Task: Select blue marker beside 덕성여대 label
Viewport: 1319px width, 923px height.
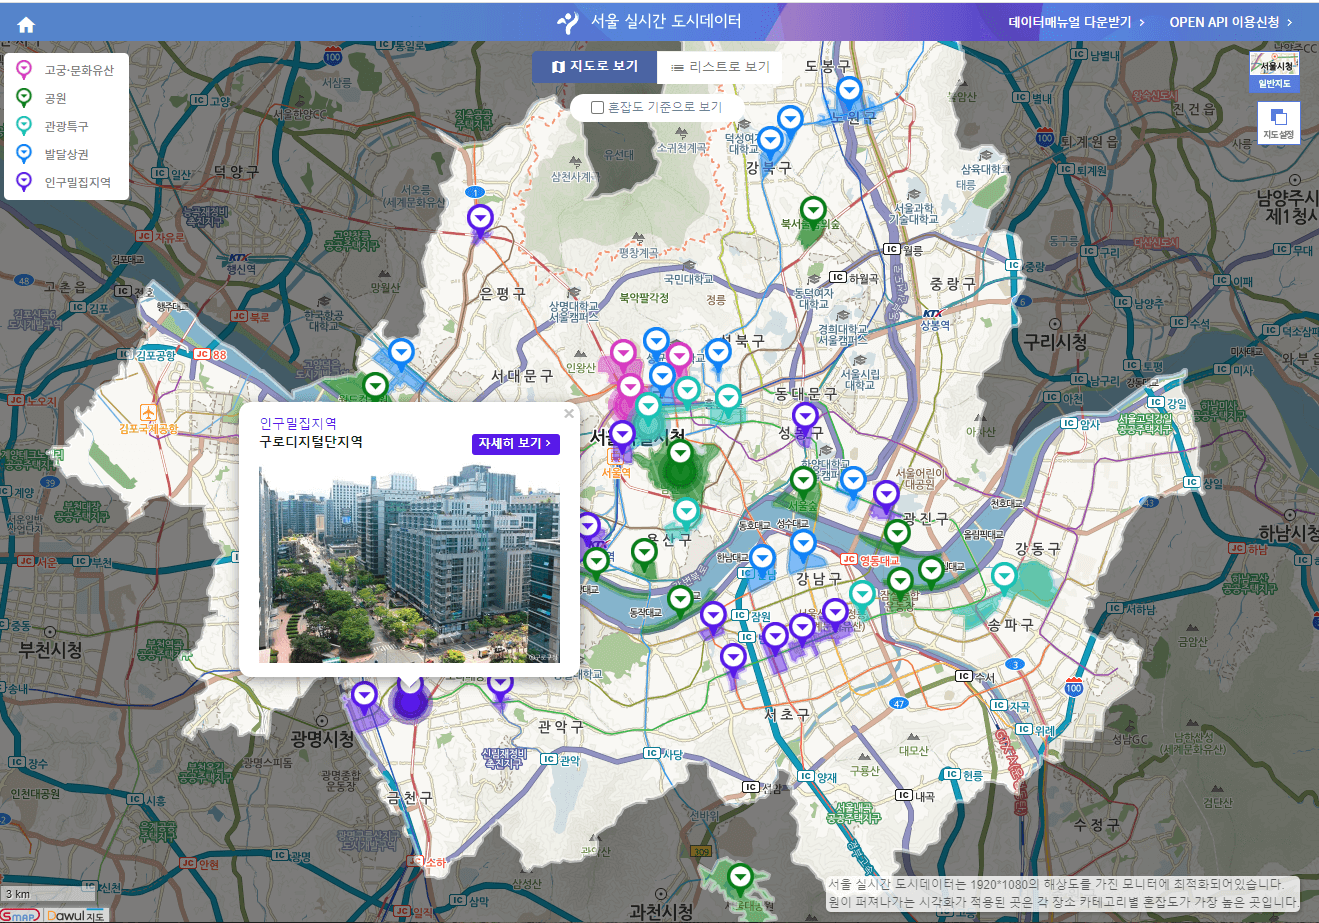Action: pos(770,143)
